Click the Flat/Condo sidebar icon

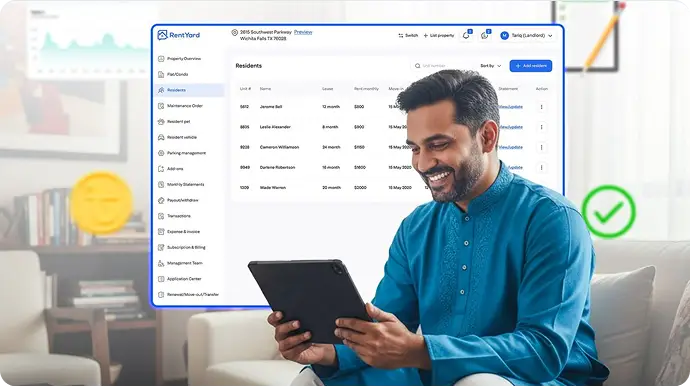click(x=161, y=74)
